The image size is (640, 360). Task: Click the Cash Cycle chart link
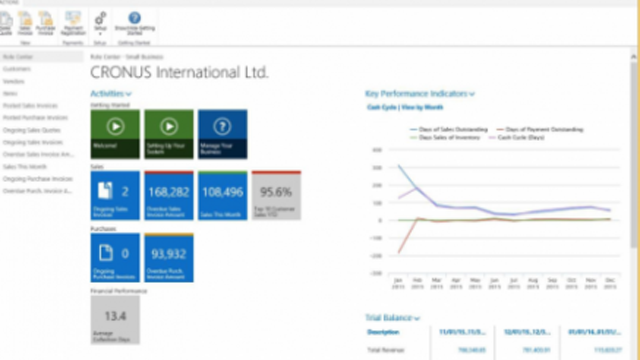pos(382,107)
